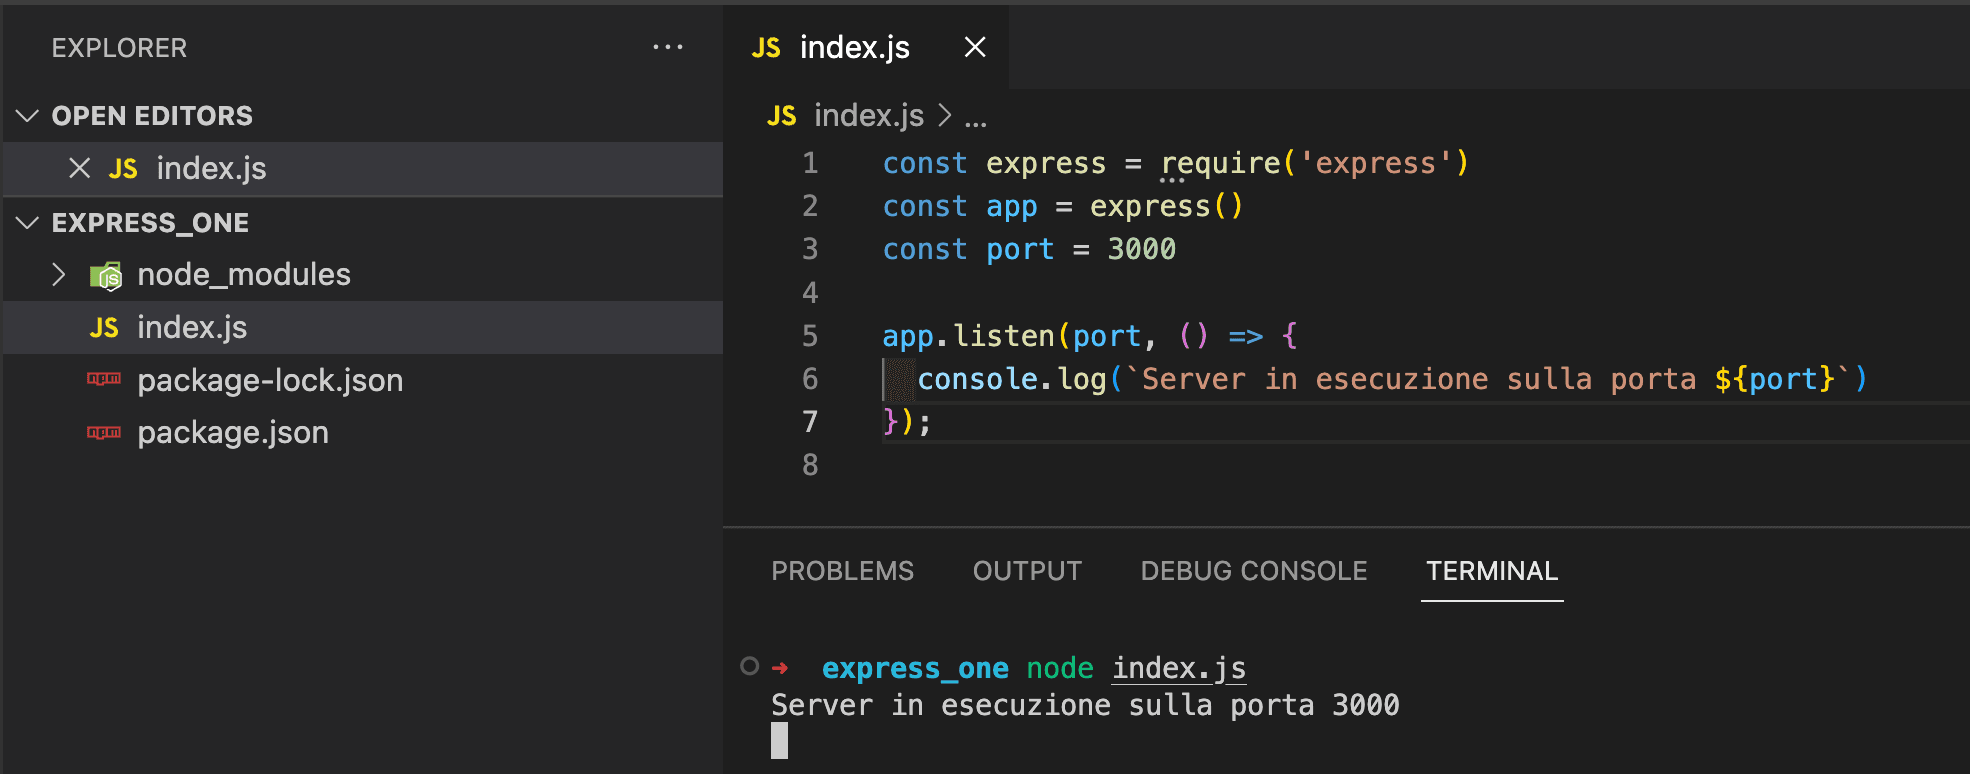Click 'node' command in the terminal
Image resolution: width=1970 pixels, height=774 pixels.
(1060, 668)
